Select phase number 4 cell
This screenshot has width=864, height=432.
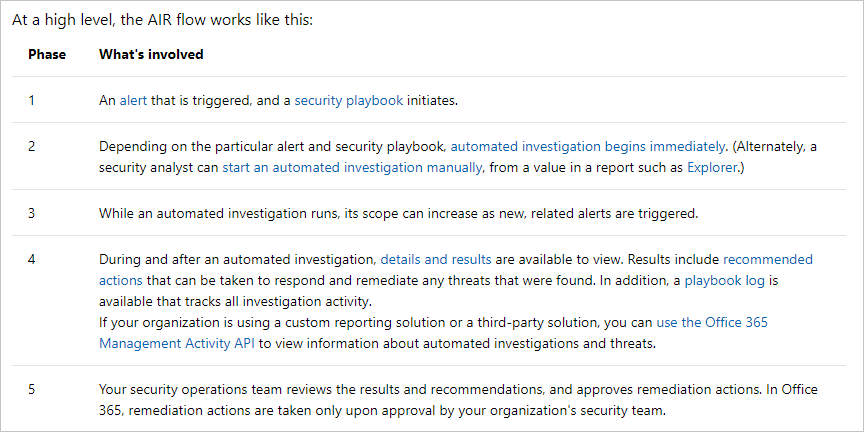pyautogui.click(x=31, y=259)
